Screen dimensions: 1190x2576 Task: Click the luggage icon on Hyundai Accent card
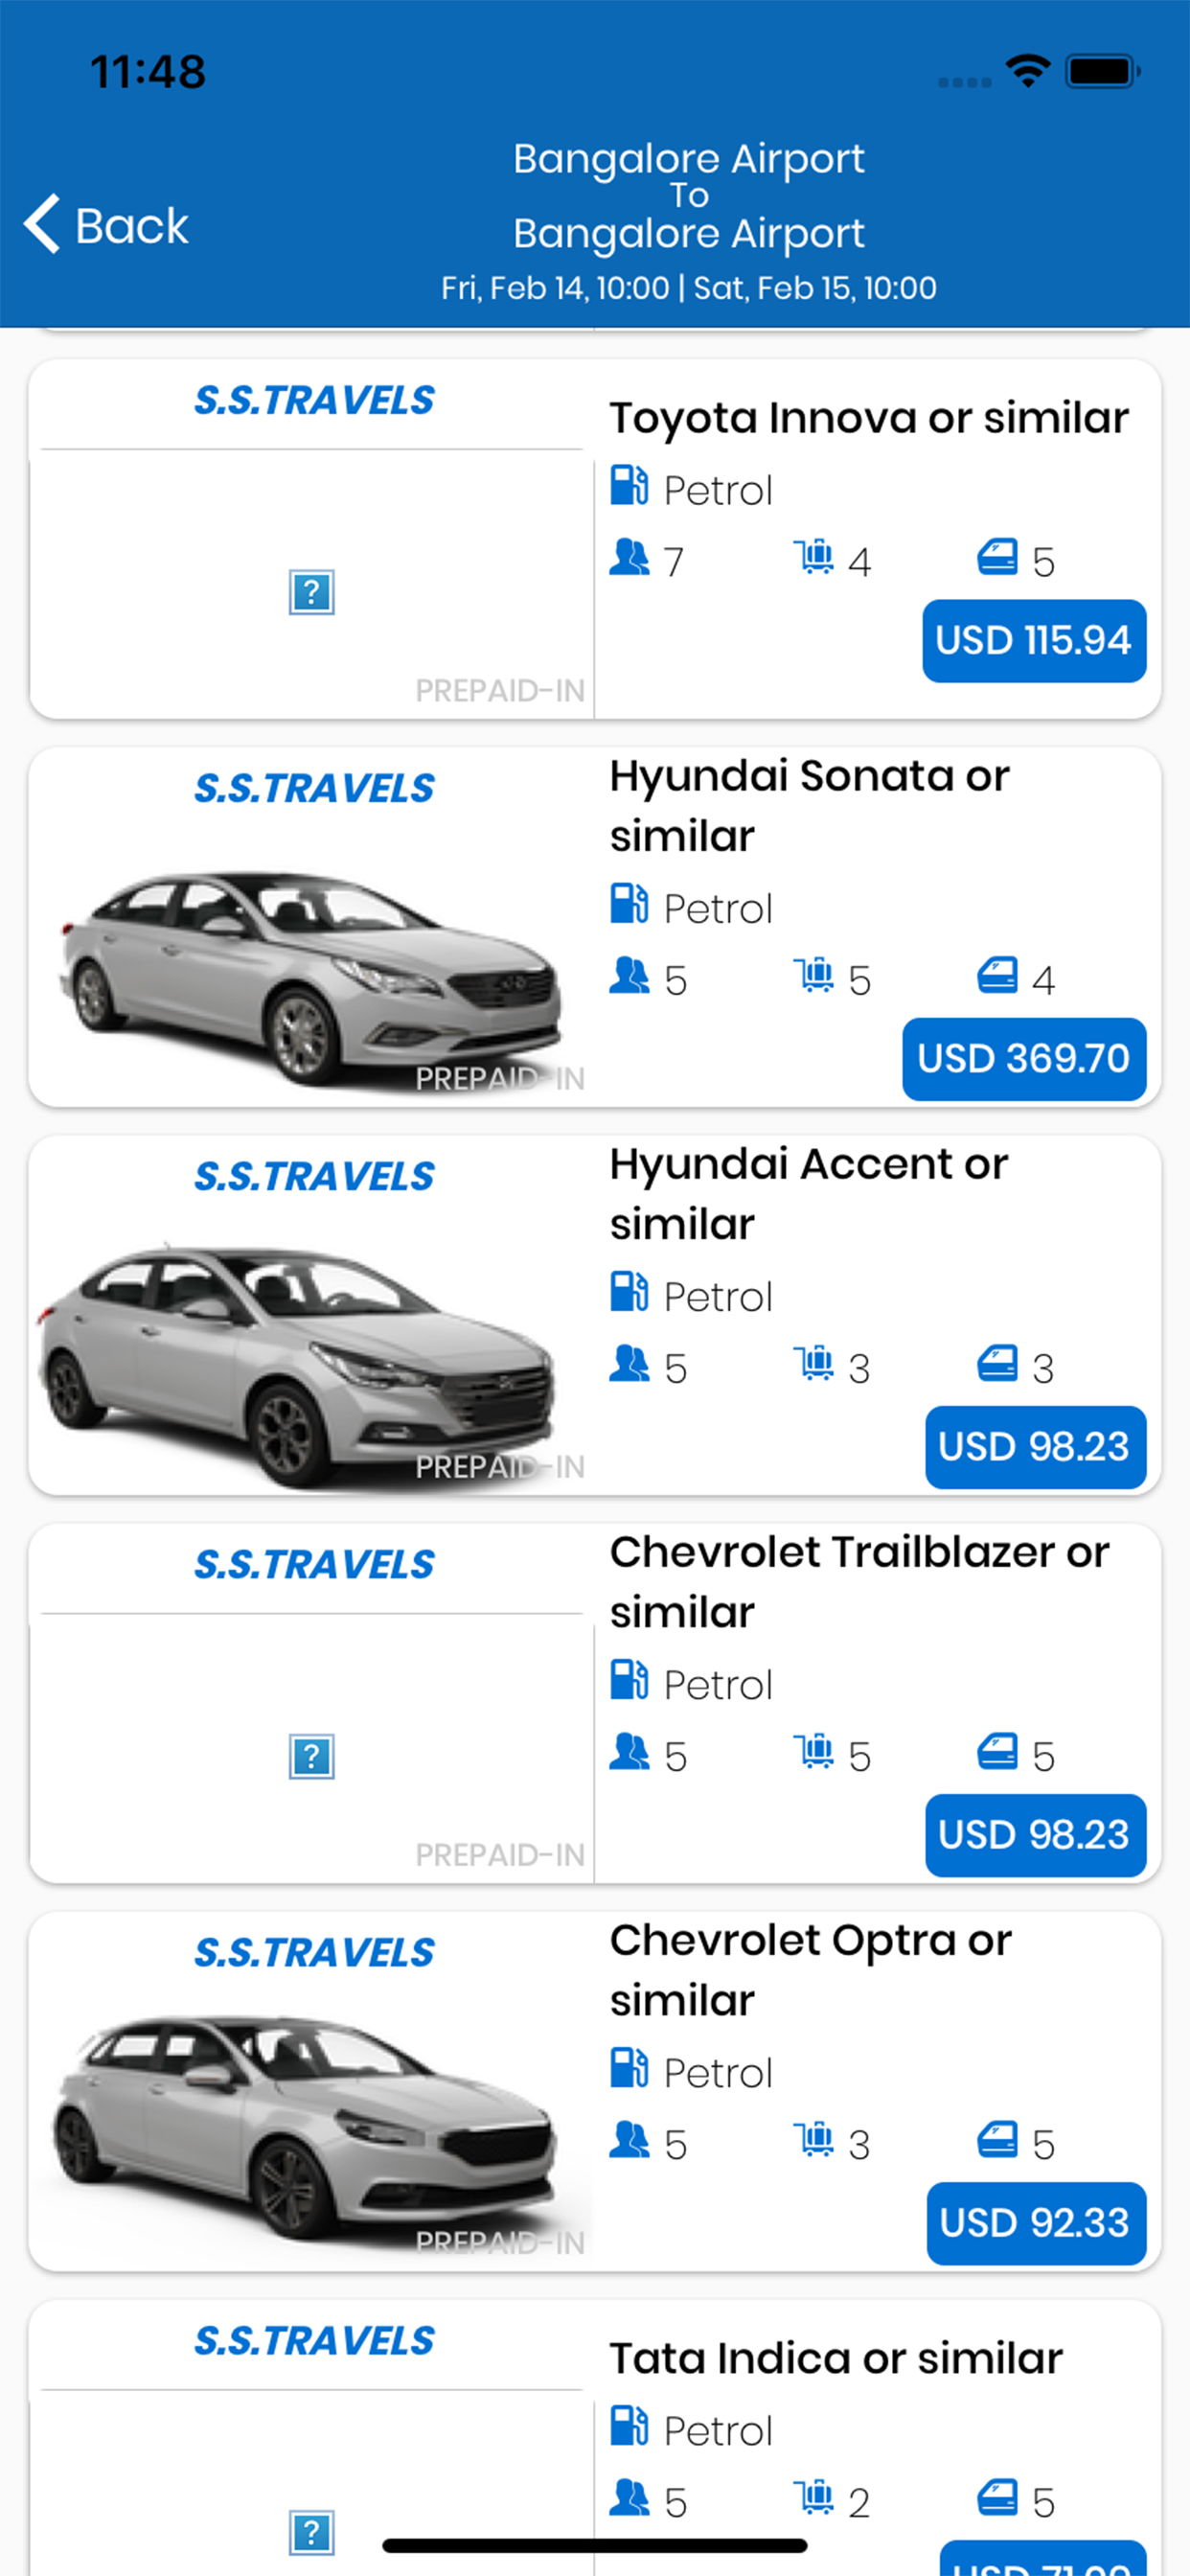coord(814,1363)
